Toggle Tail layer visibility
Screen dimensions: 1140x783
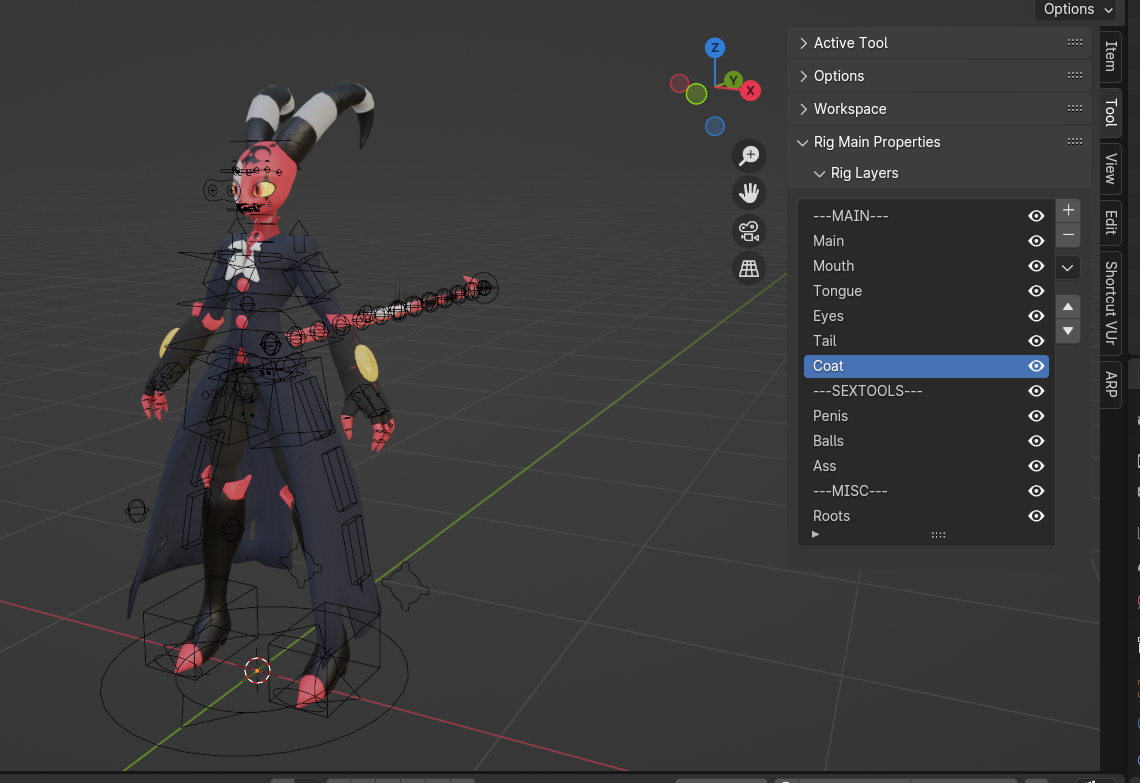(1036, 341)
